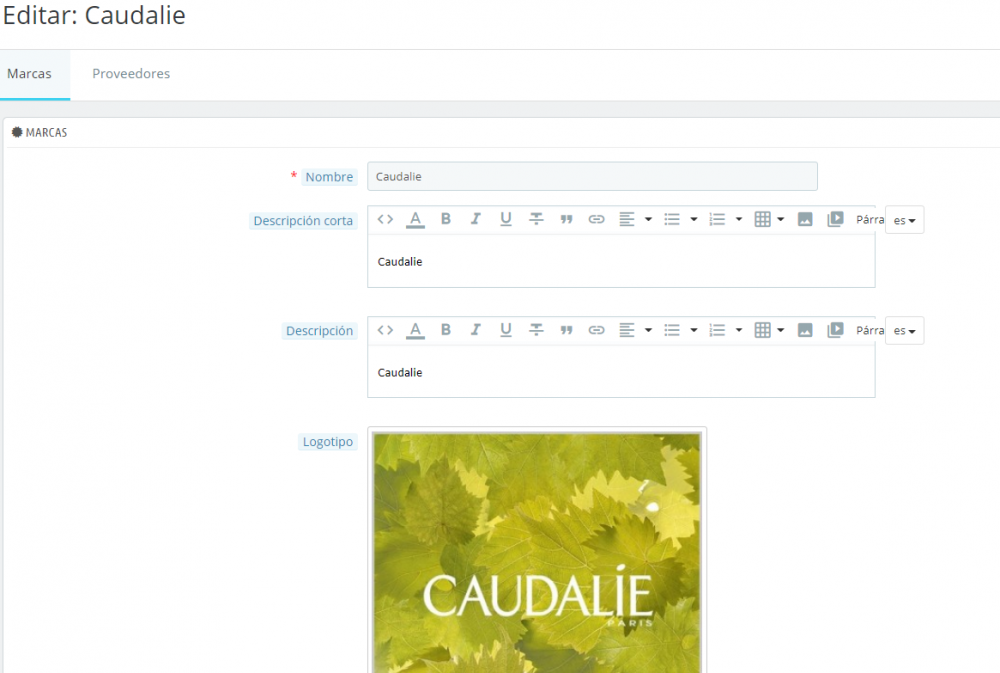Click the Descripción corta label
The width and height of the screenshot is (1000, 673).
pos(303,221)
